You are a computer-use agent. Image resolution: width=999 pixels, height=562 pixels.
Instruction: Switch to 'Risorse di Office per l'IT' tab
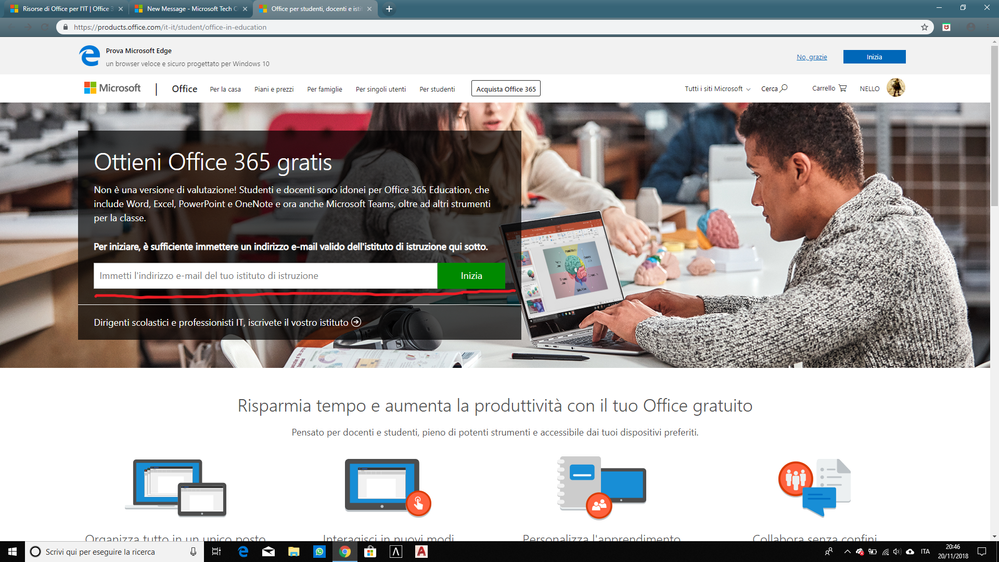tap(66, 9)
